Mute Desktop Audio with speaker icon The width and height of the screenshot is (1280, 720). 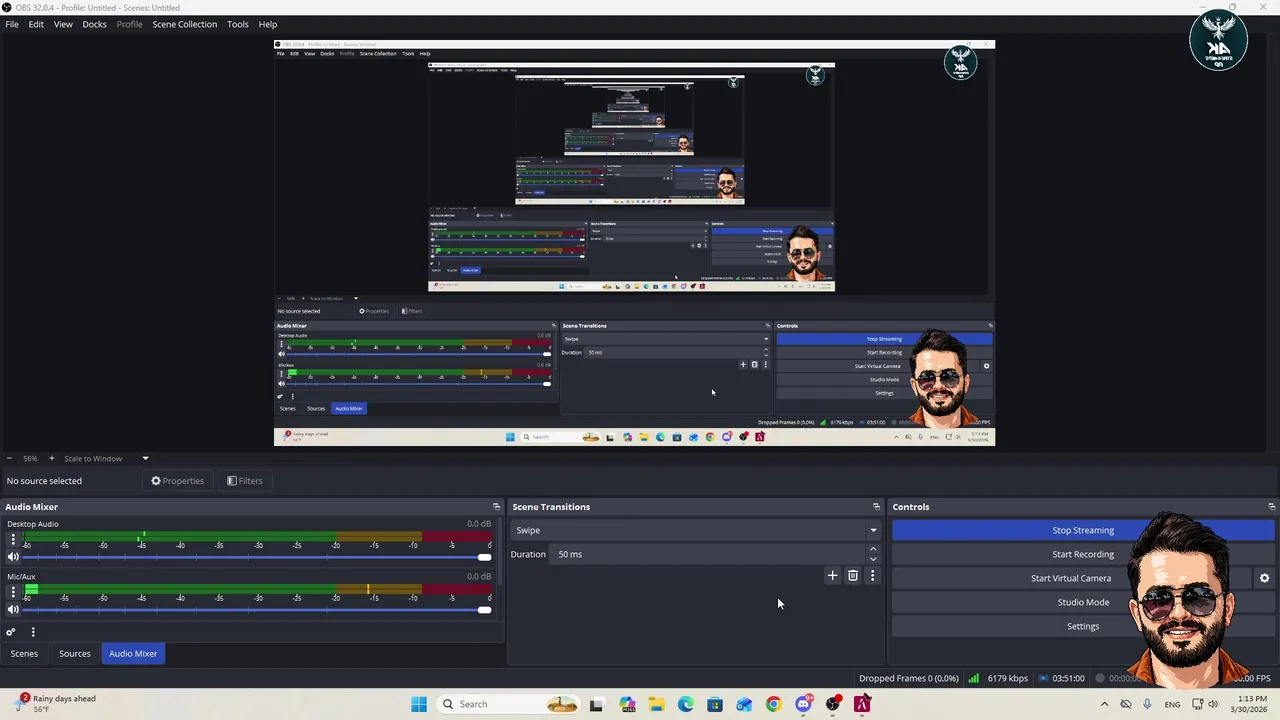pyautogui.click(x=13, y=557)
